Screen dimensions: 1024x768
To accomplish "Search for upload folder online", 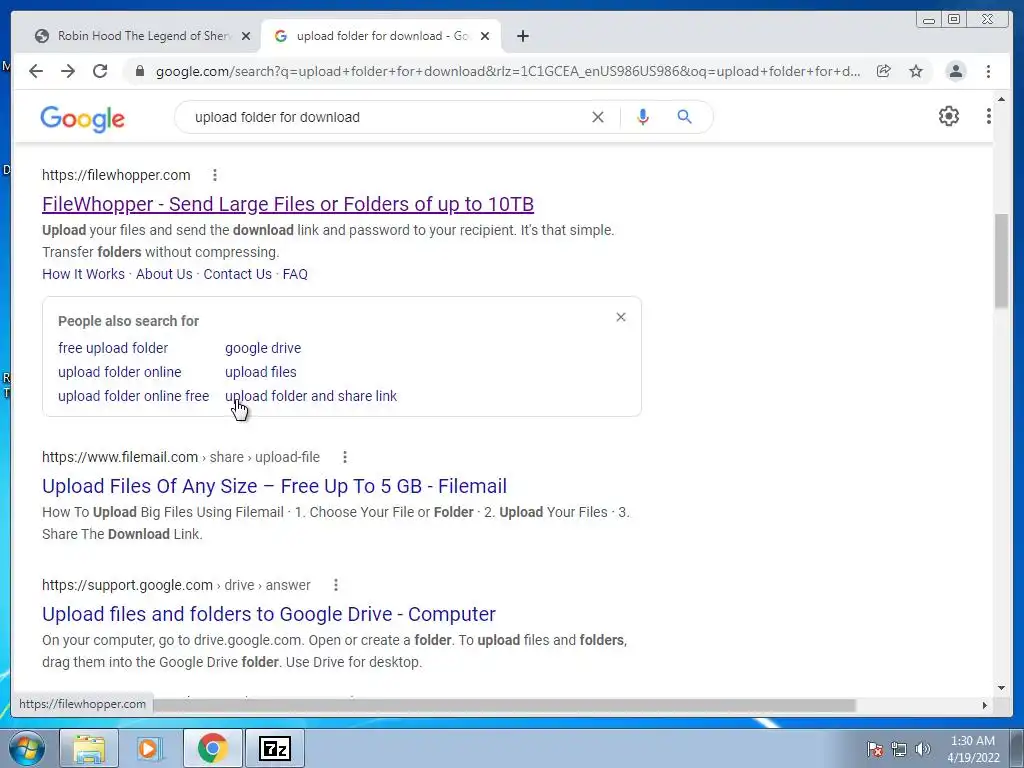I will [x=120, y=372].
